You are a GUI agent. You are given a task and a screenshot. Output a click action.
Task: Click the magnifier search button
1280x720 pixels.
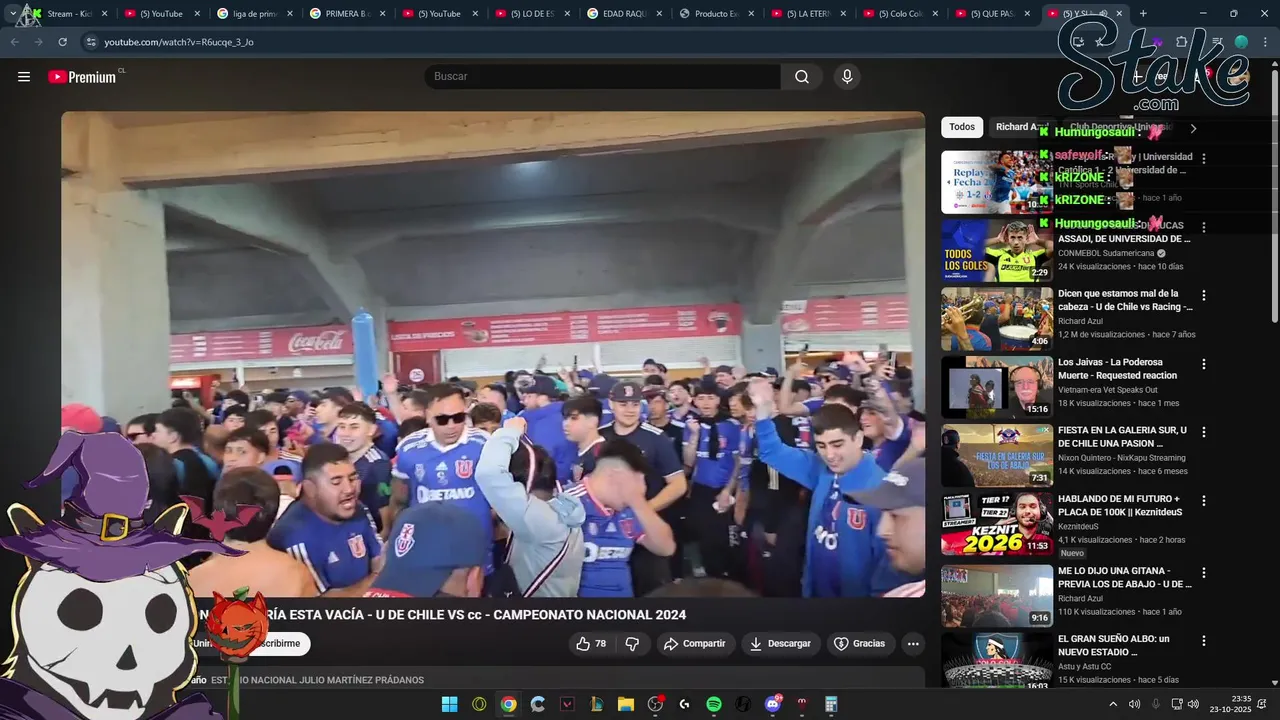802,77
